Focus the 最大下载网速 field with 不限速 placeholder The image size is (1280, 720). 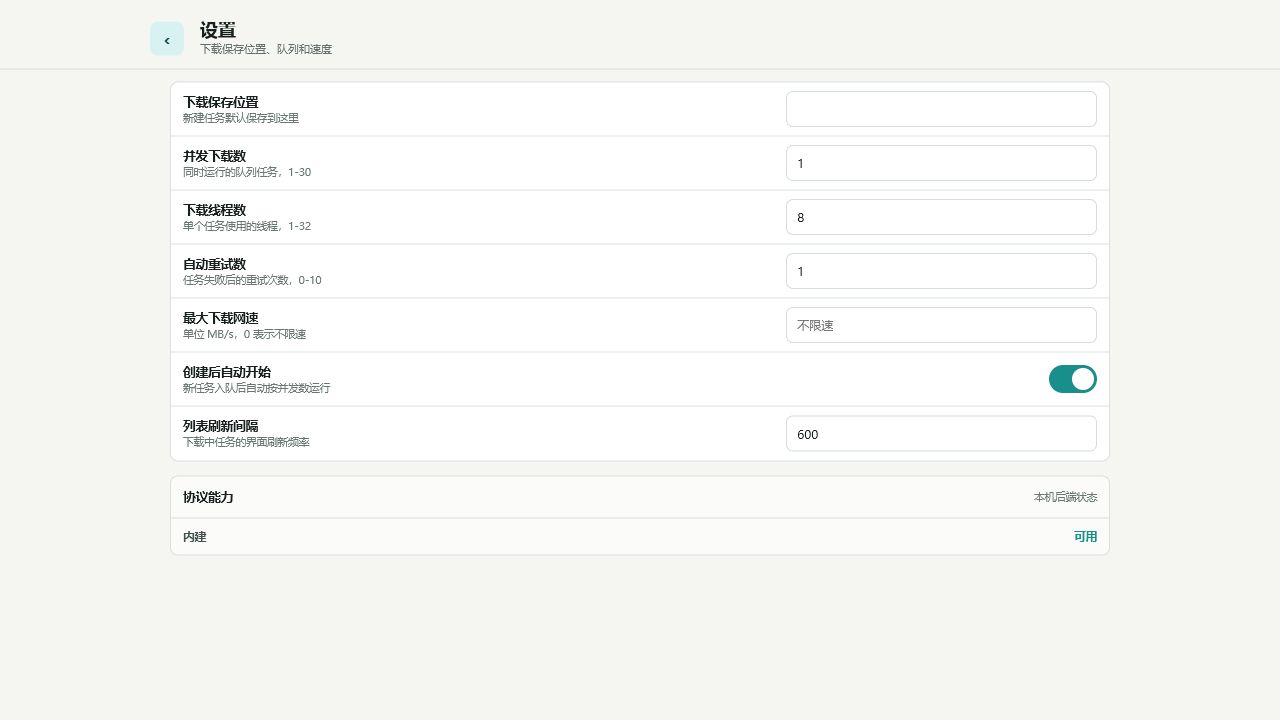[941, 325]
